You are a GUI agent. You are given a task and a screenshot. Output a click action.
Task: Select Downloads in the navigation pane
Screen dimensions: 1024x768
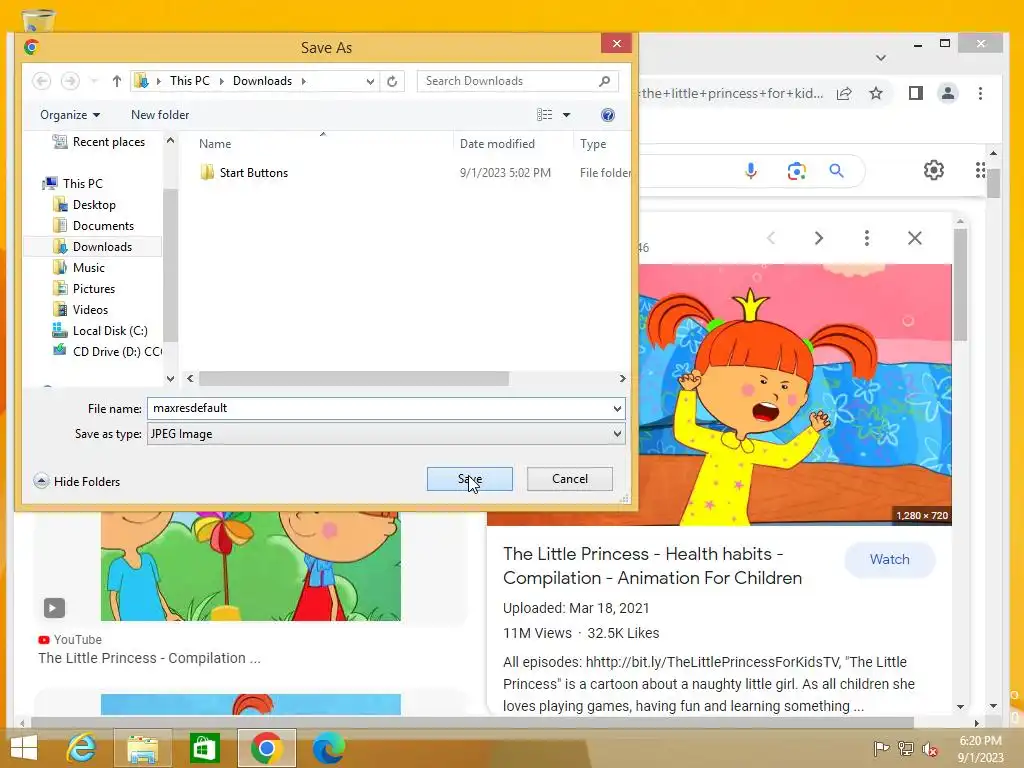[93, 246]
